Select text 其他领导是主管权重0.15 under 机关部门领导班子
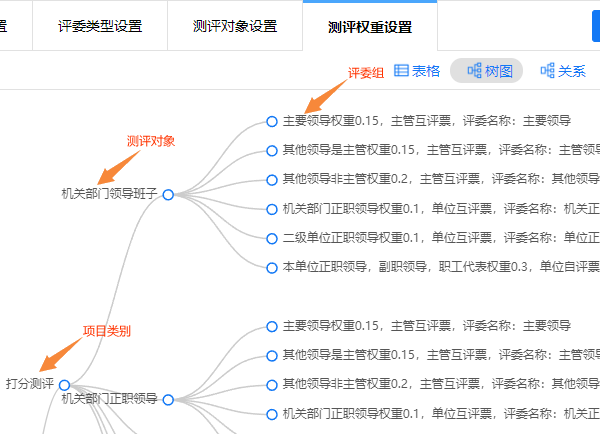Viewport: 600px width, 434px height. tap(349, 150)
